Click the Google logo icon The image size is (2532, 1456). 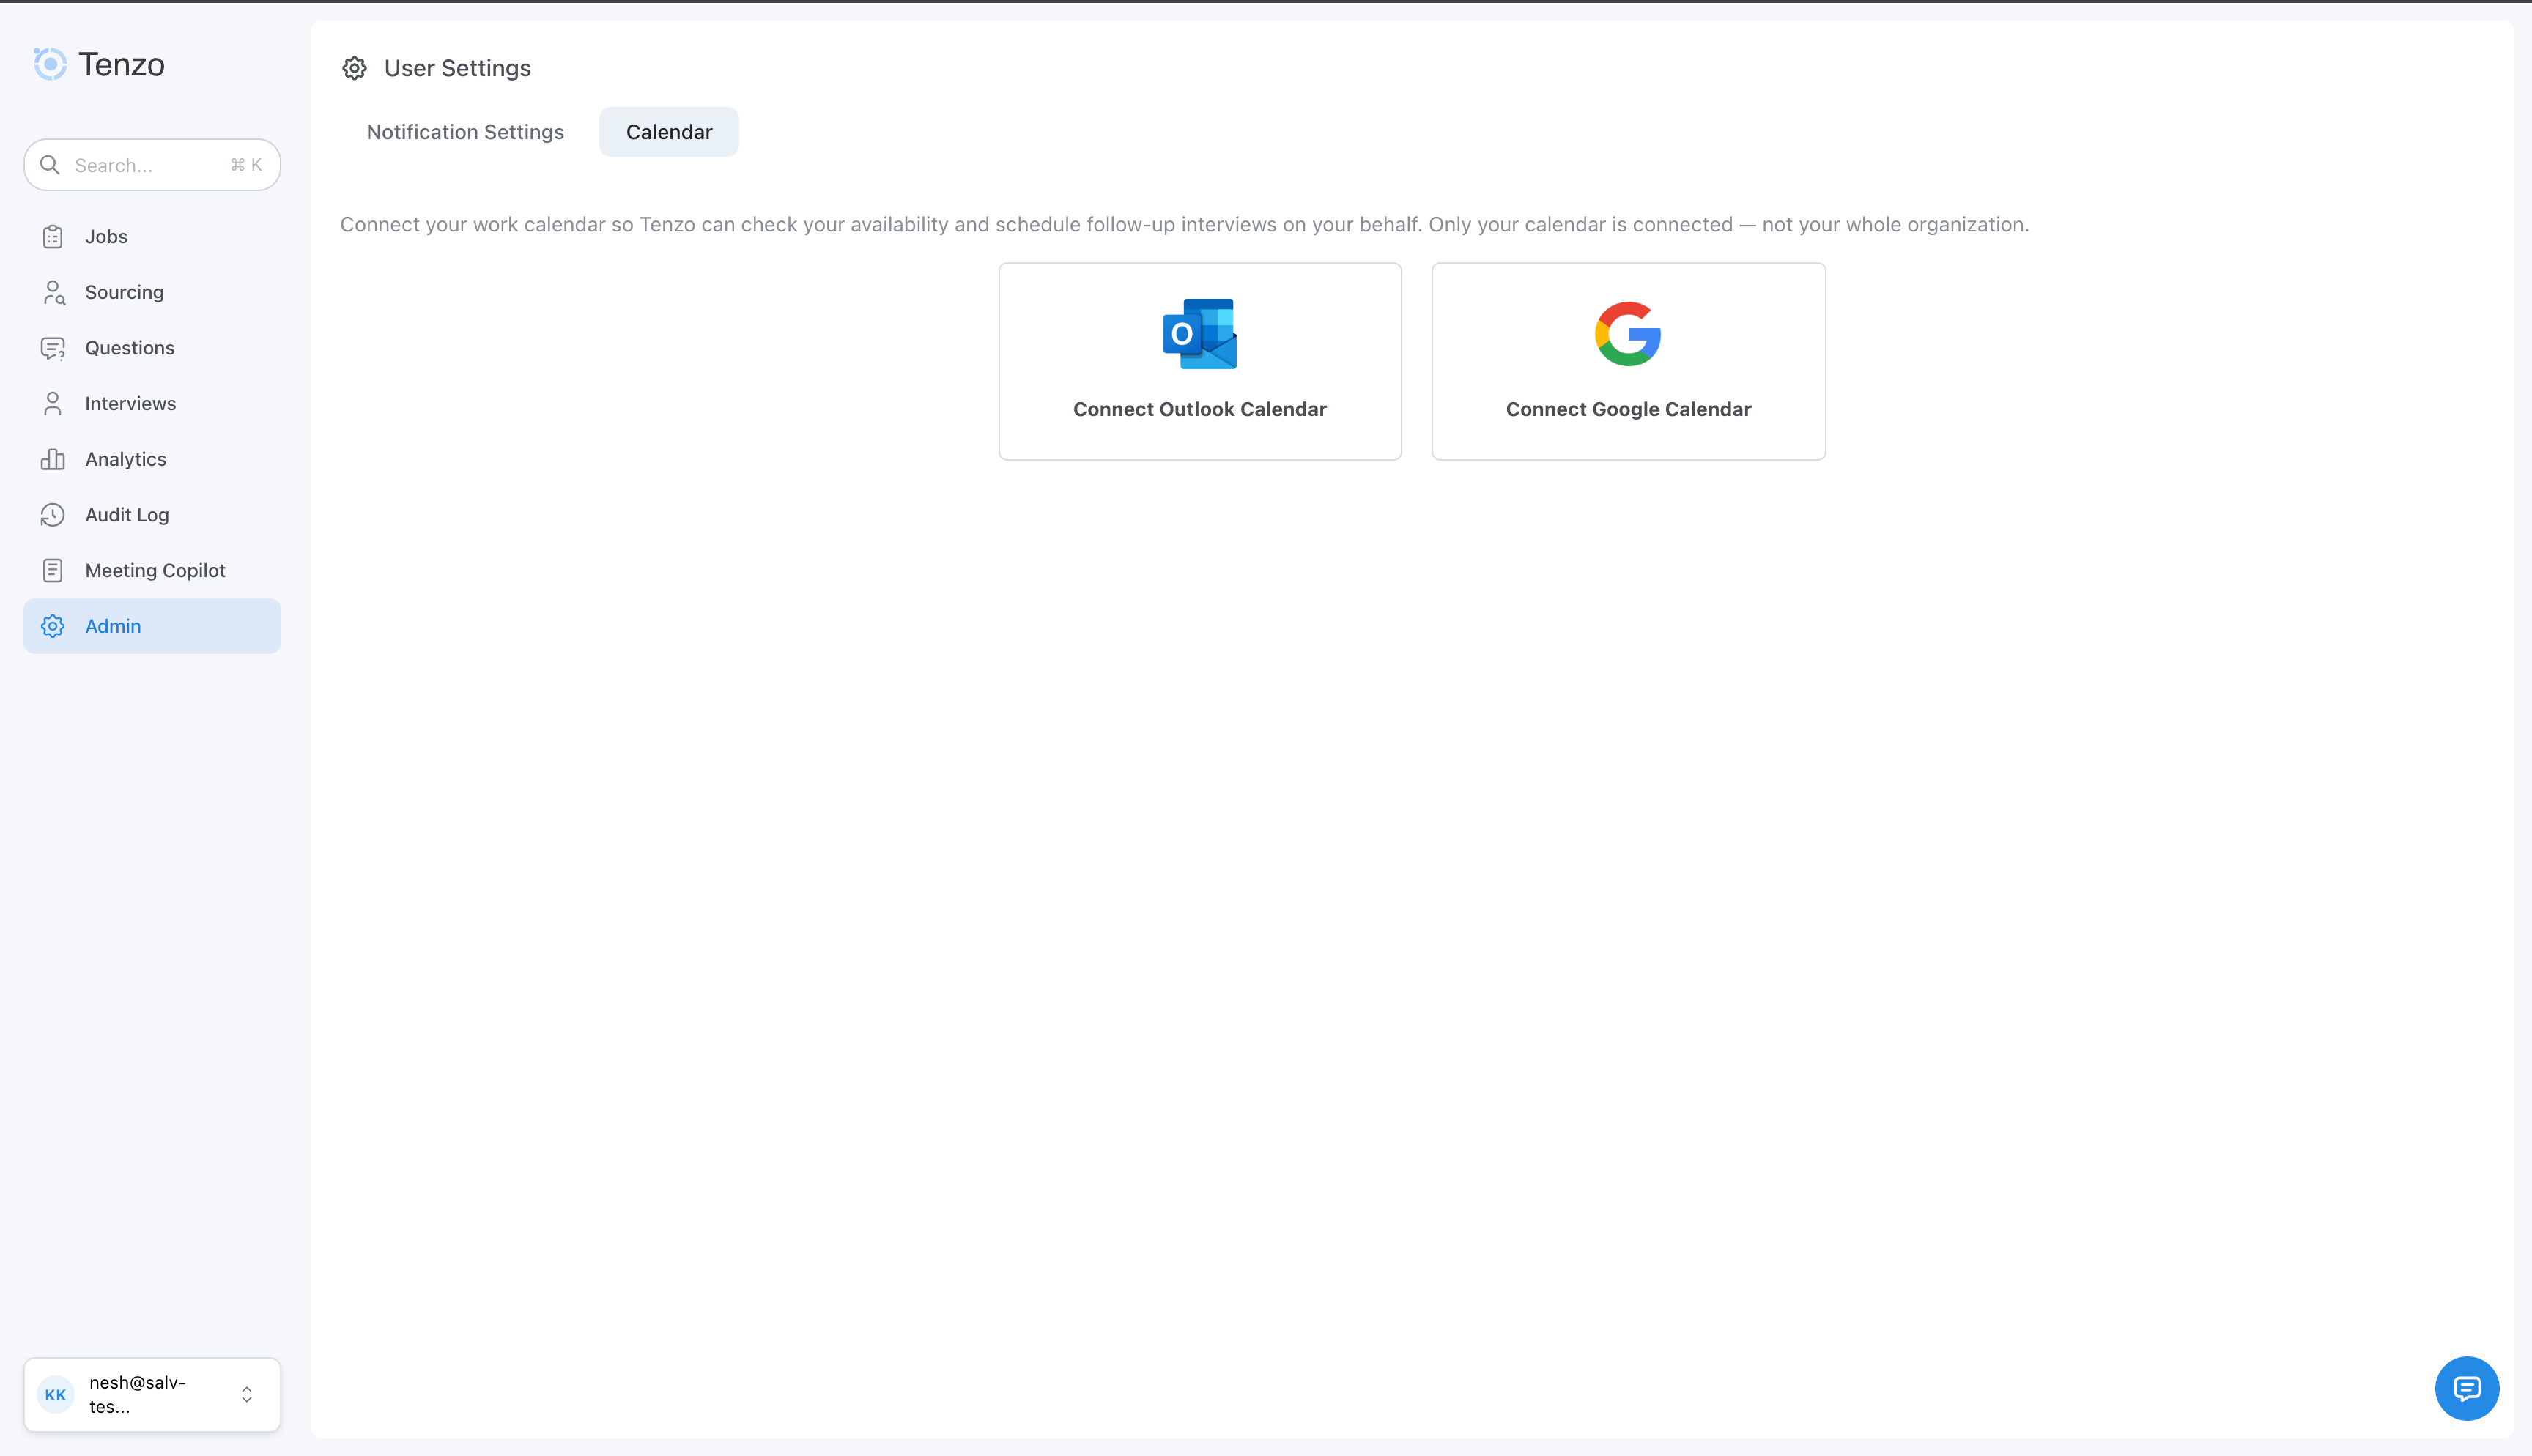tap(1628, 334)
